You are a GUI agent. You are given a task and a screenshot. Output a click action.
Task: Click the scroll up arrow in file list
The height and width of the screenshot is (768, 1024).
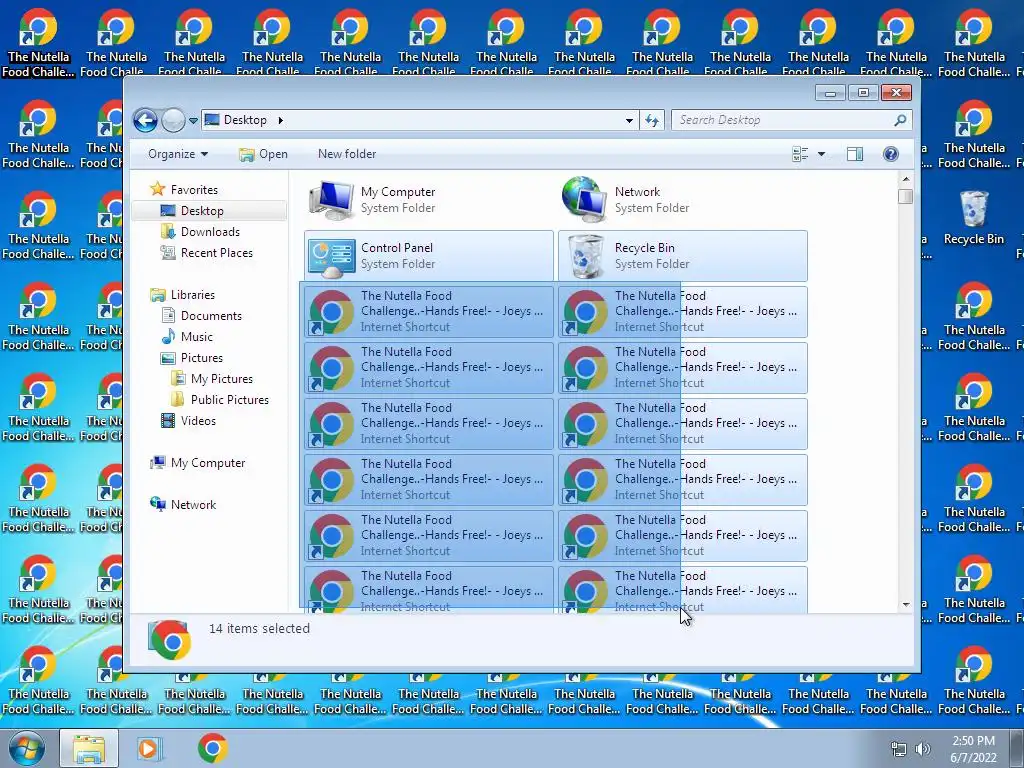point(905,178)
